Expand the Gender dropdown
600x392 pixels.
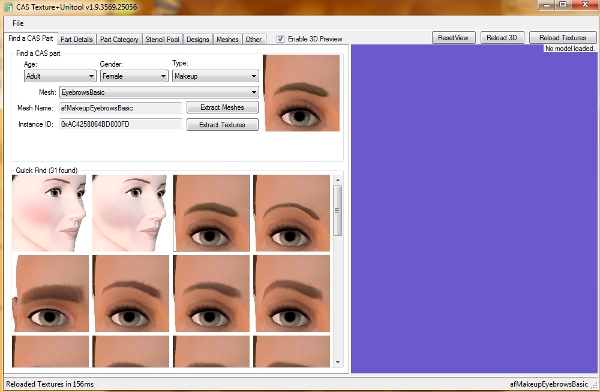coord(134,76)
